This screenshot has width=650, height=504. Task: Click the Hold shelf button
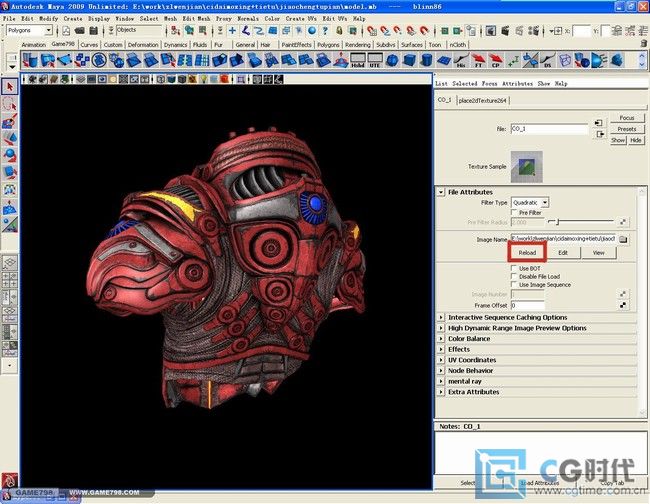[357, 61]
